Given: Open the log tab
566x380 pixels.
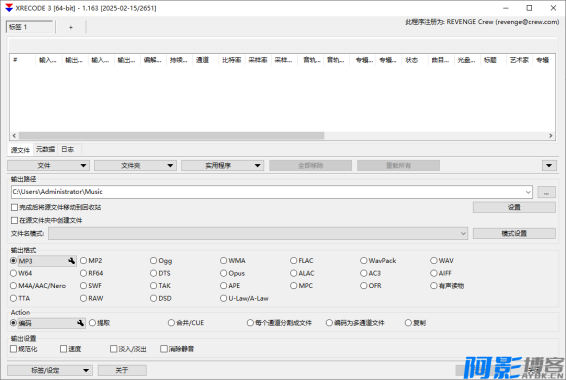Looking at the screenshot, I should [x=68, y=149].
